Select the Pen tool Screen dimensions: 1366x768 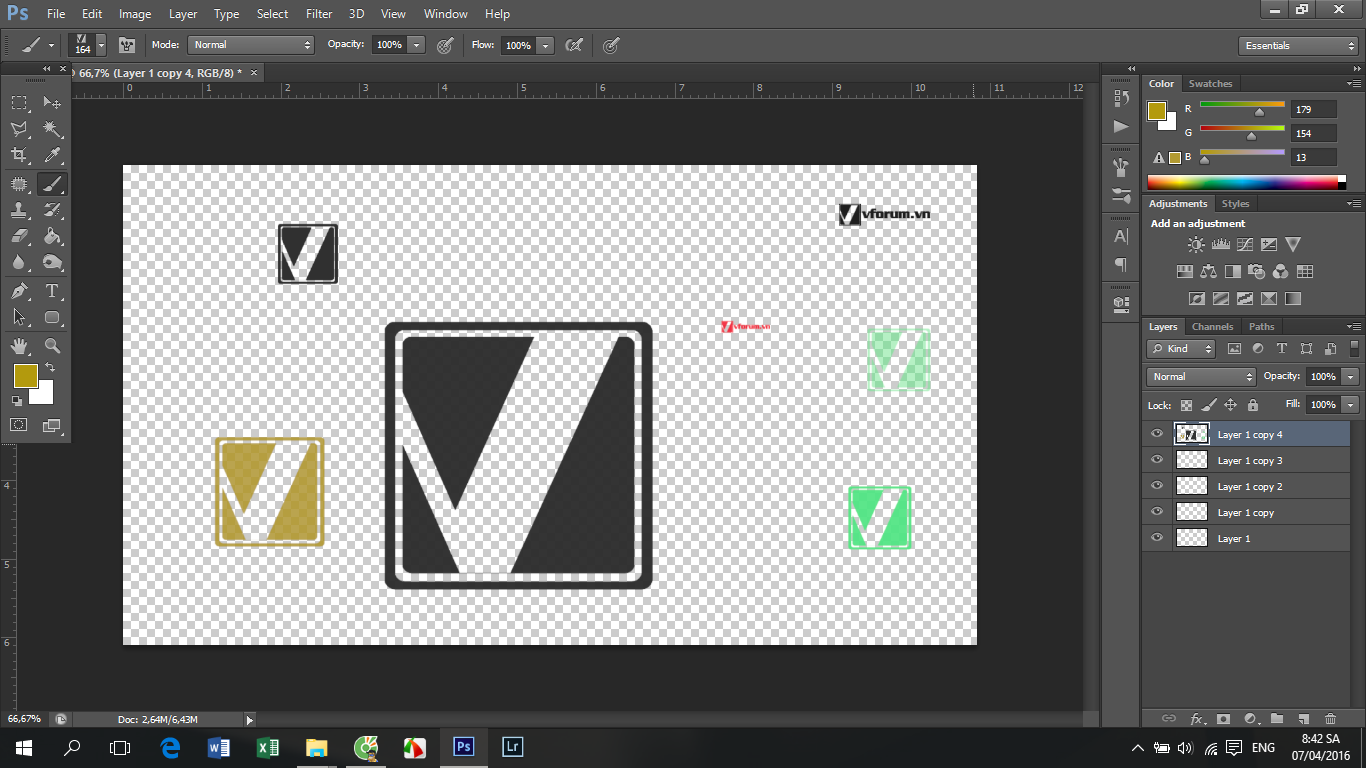point(19,291)
